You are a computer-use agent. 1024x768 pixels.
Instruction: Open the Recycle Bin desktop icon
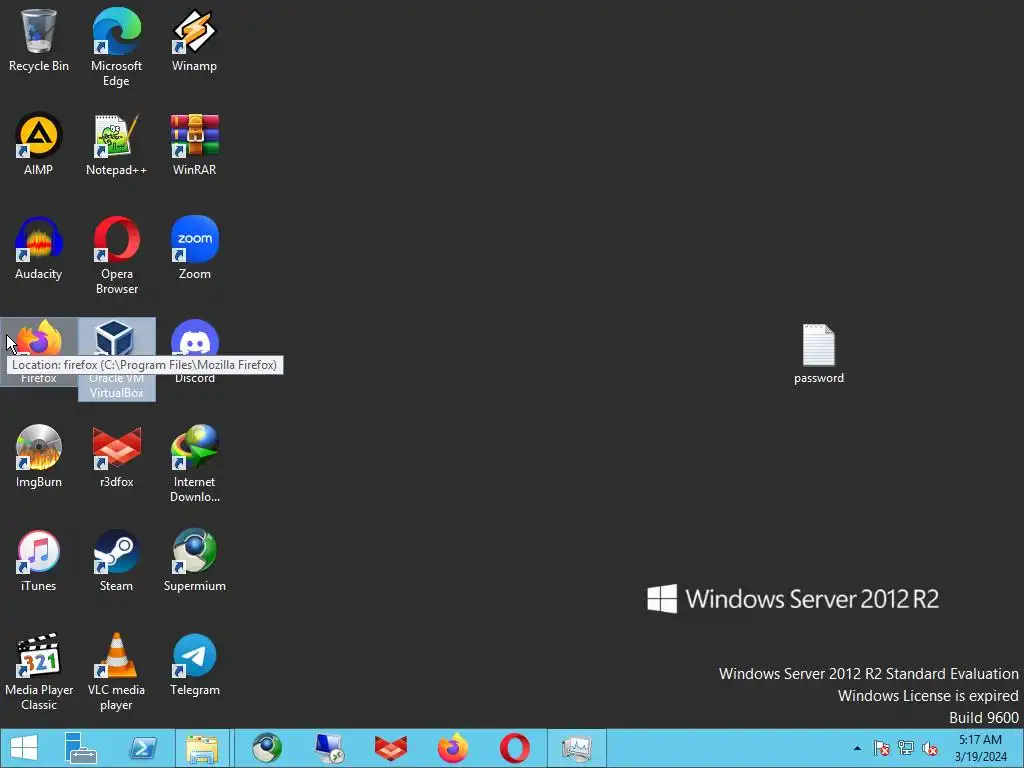pos(39,40)
